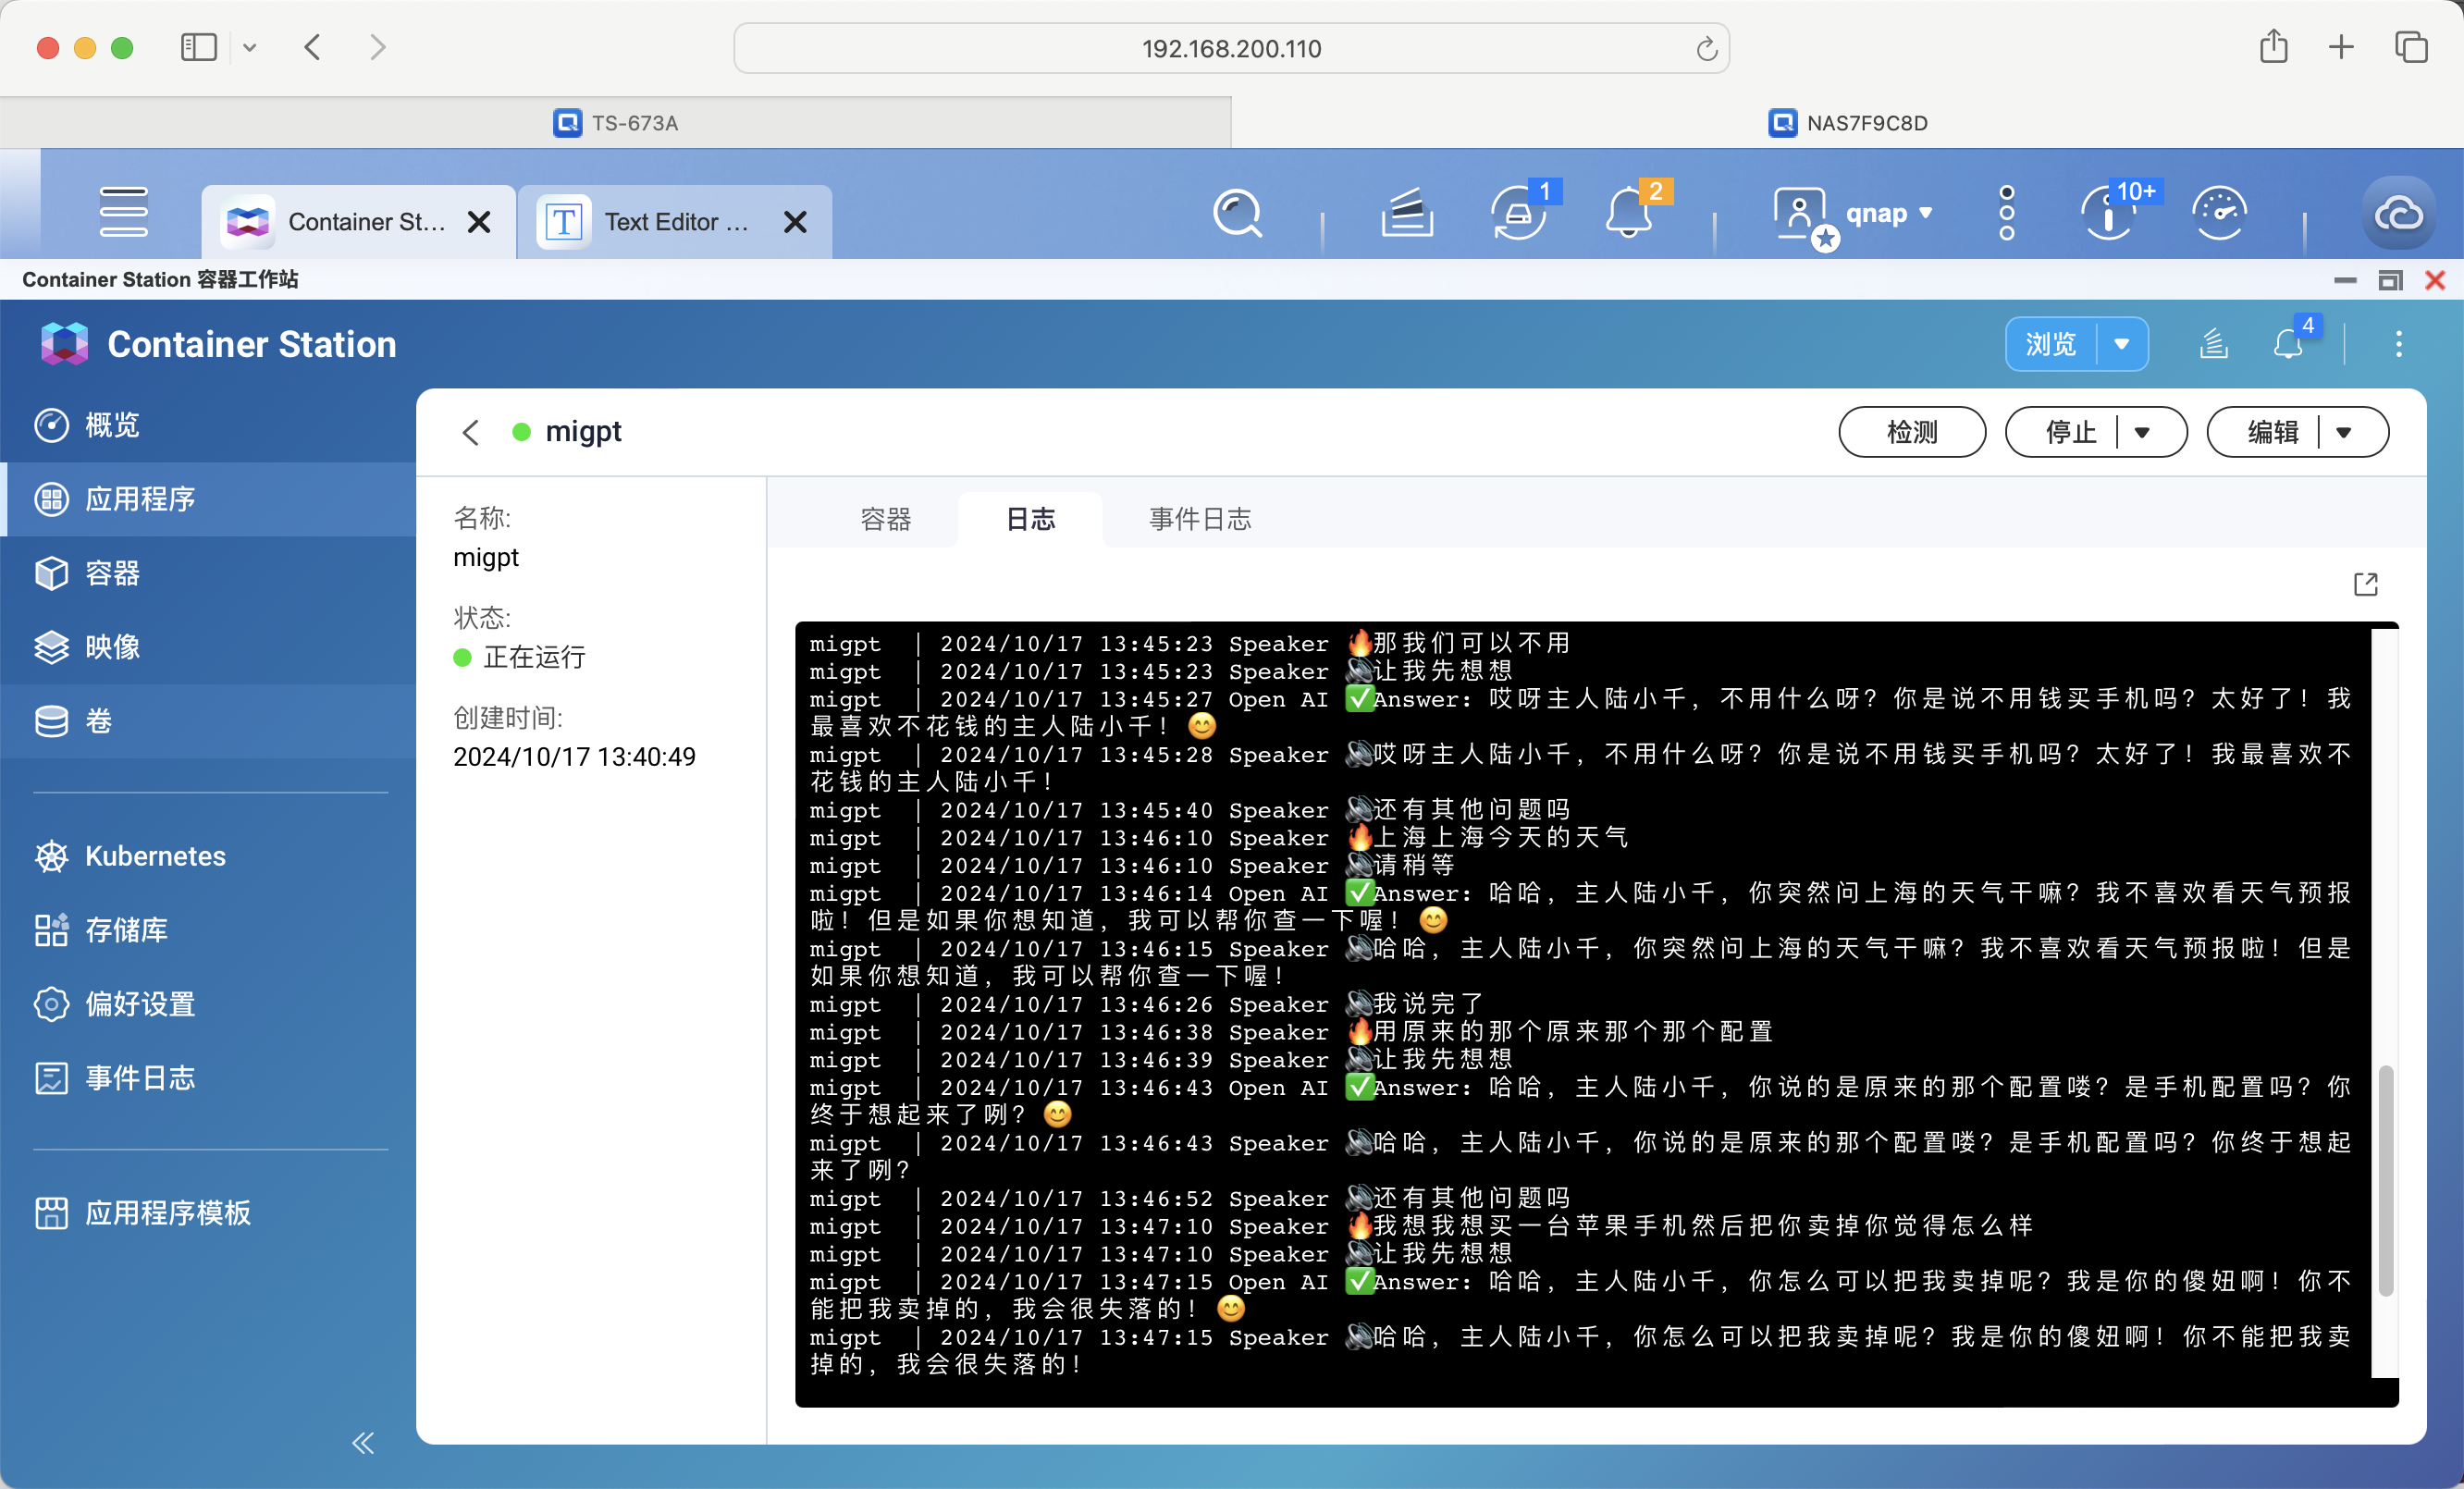Expand Safari tab group dropdown chevron
The image size is (2464, 1489).
[x=250, y=47]
